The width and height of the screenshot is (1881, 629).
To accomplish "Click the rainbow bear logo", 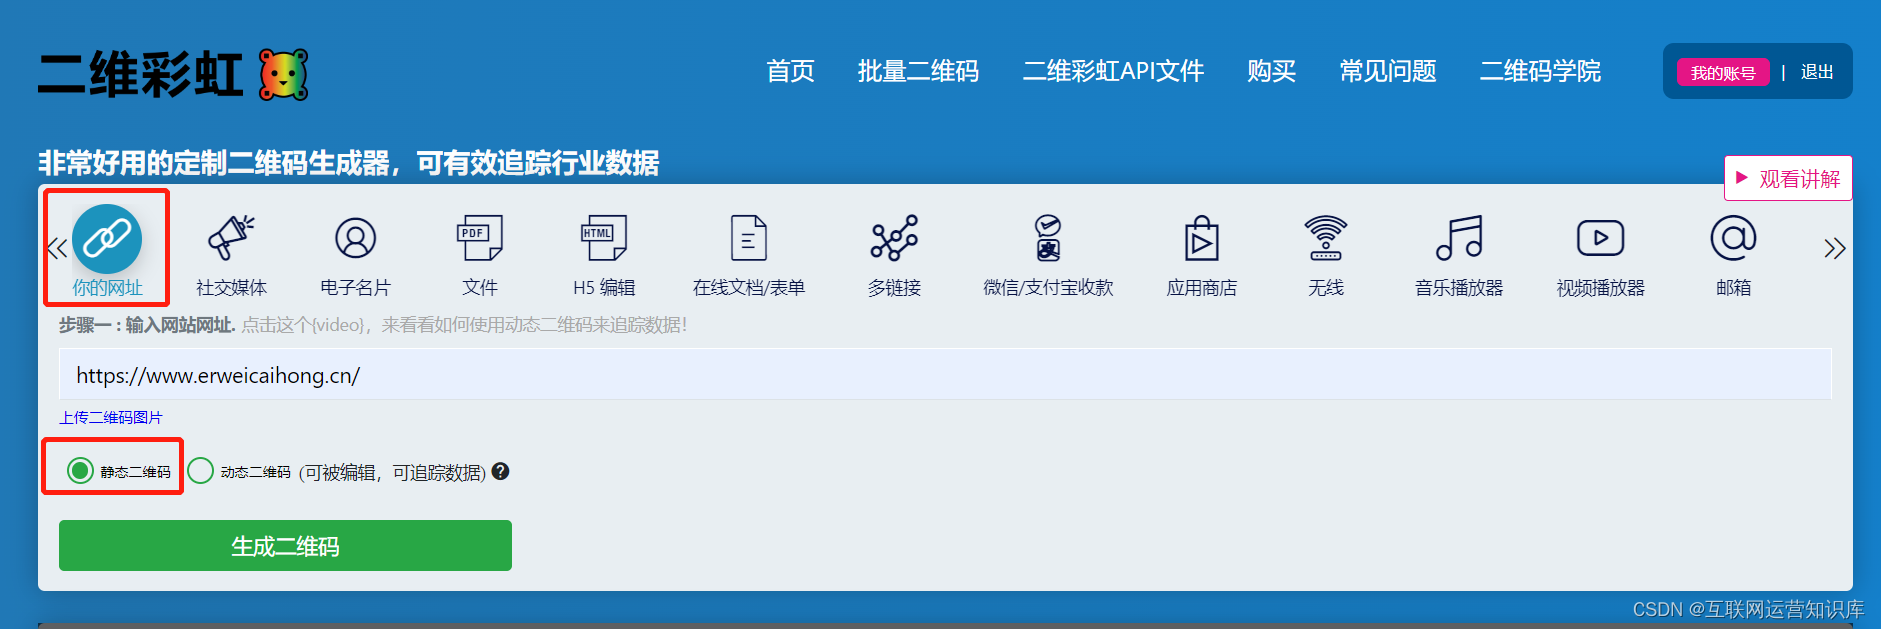I will click(284, 75).
